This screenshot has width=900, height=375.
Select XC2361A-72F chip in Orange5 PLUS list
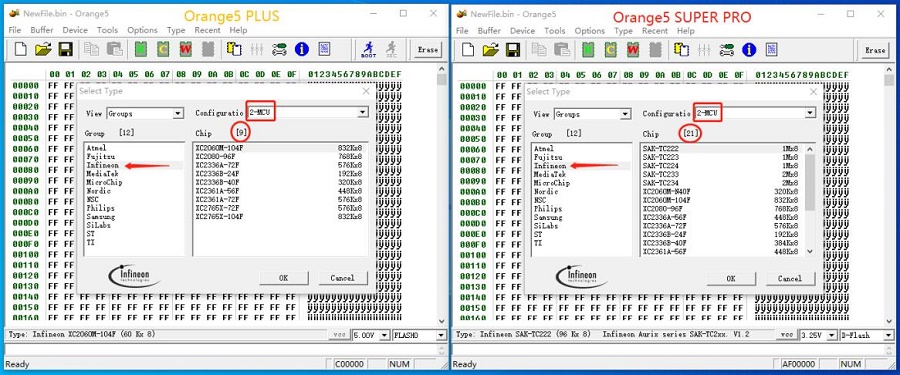click(x=279, y=199)
